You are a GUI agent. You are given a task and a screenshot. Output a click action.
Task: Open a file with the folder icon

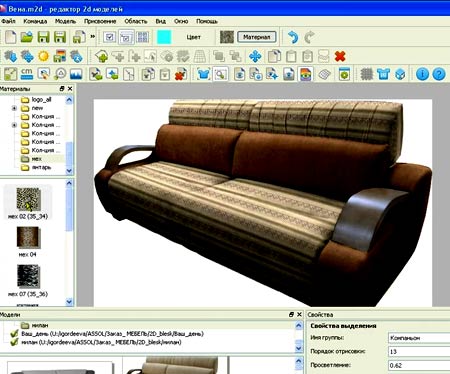click(x=27, y=37)
